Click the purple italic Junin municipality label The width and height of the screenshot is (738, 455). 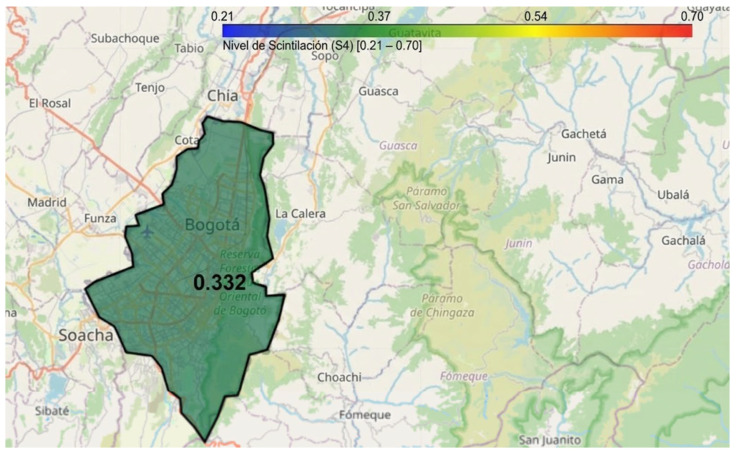tap(519, 243)
